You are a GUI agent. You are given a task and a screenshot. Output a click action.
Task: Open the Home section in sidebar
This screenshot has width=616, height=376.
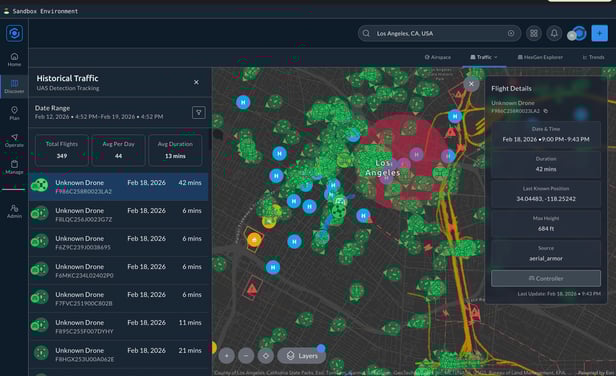(14, 59)
